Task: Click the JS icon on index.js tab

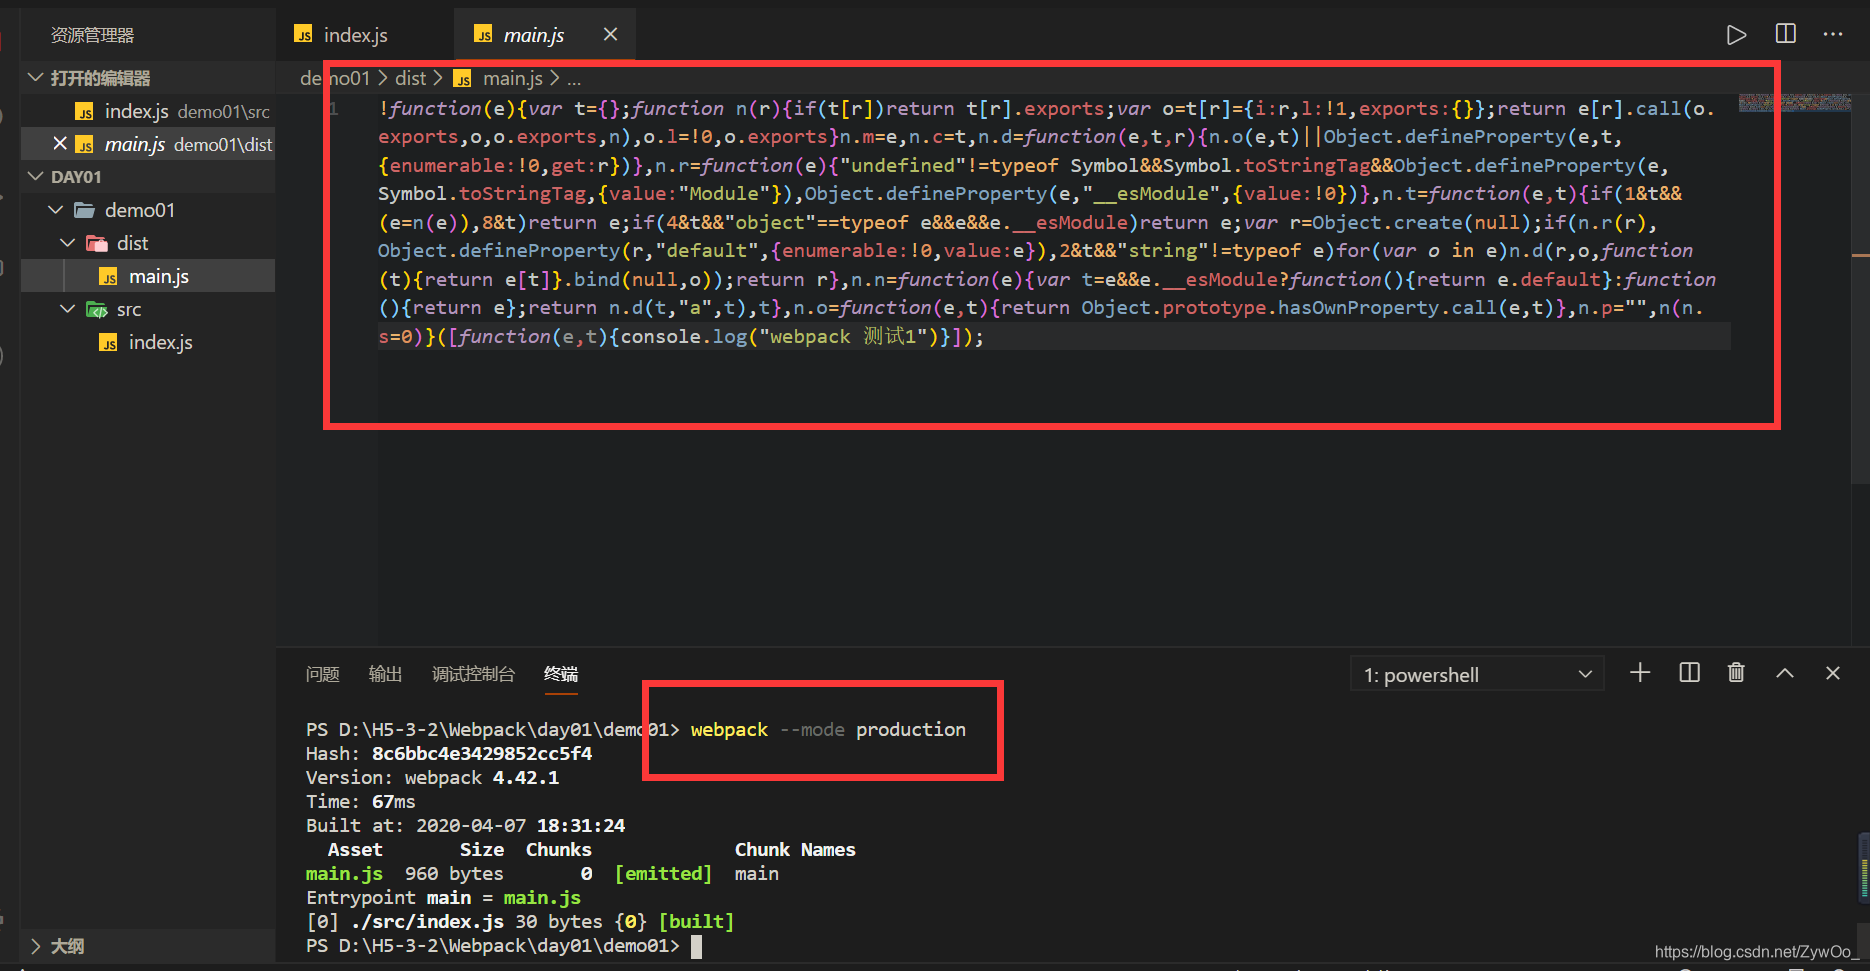Action: pyautogui.click(x=303, y=35)
